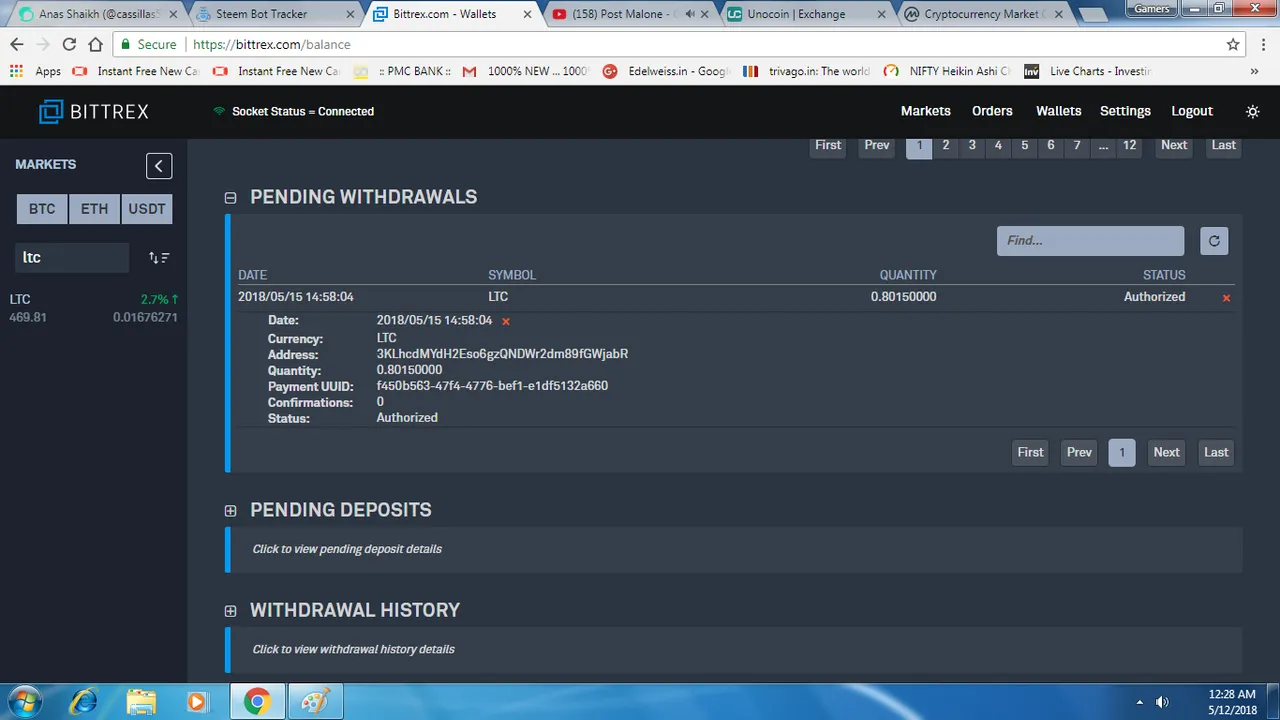Toggle the light/dark theme sun icon

(x=1253, y=111)
